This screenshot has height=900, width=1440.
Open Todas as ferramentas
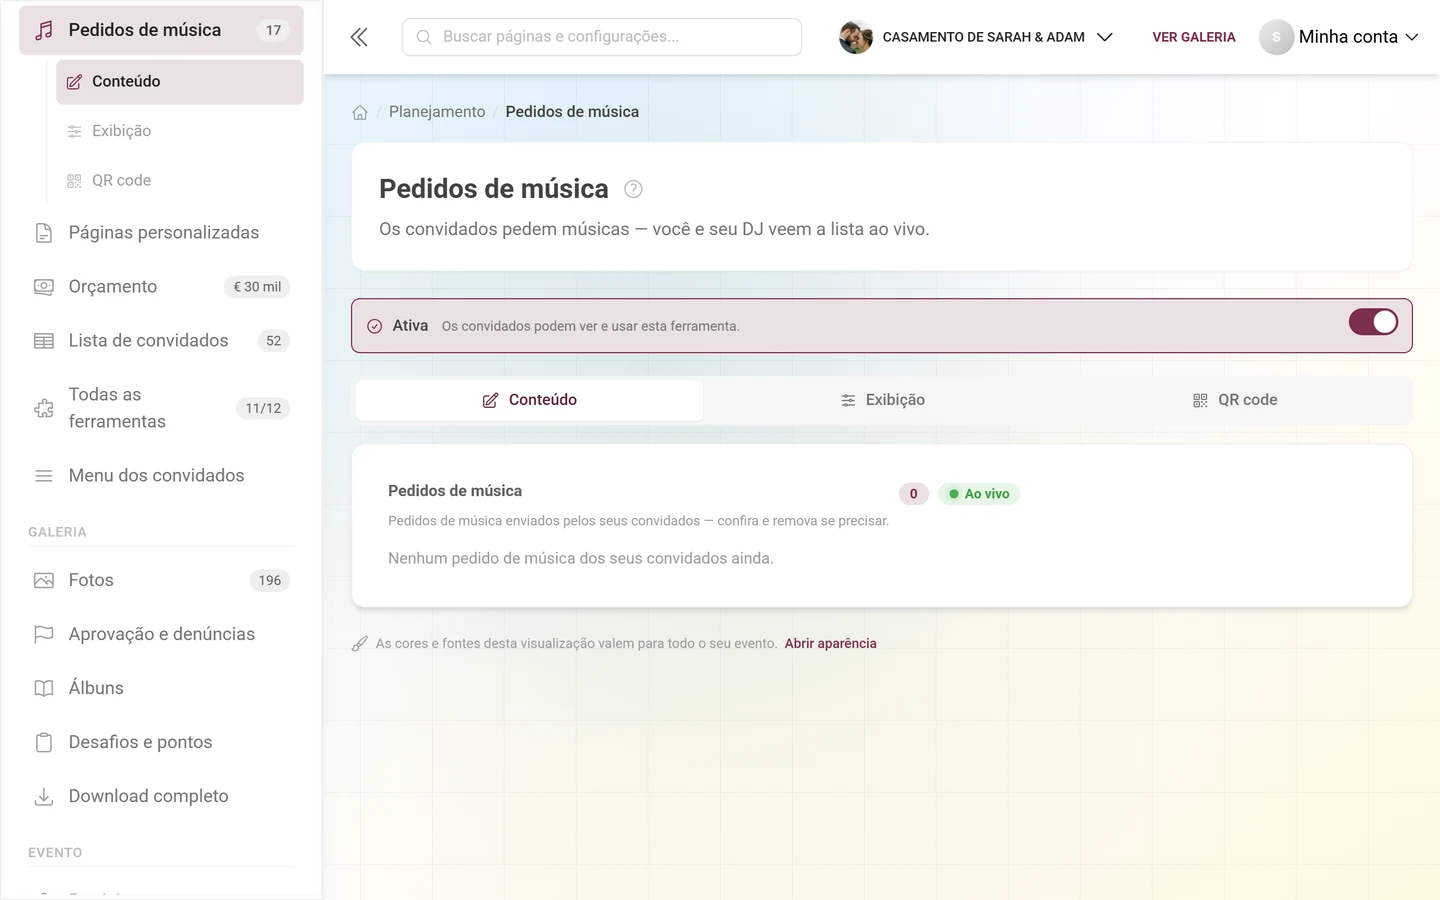[x=161, y=408]
